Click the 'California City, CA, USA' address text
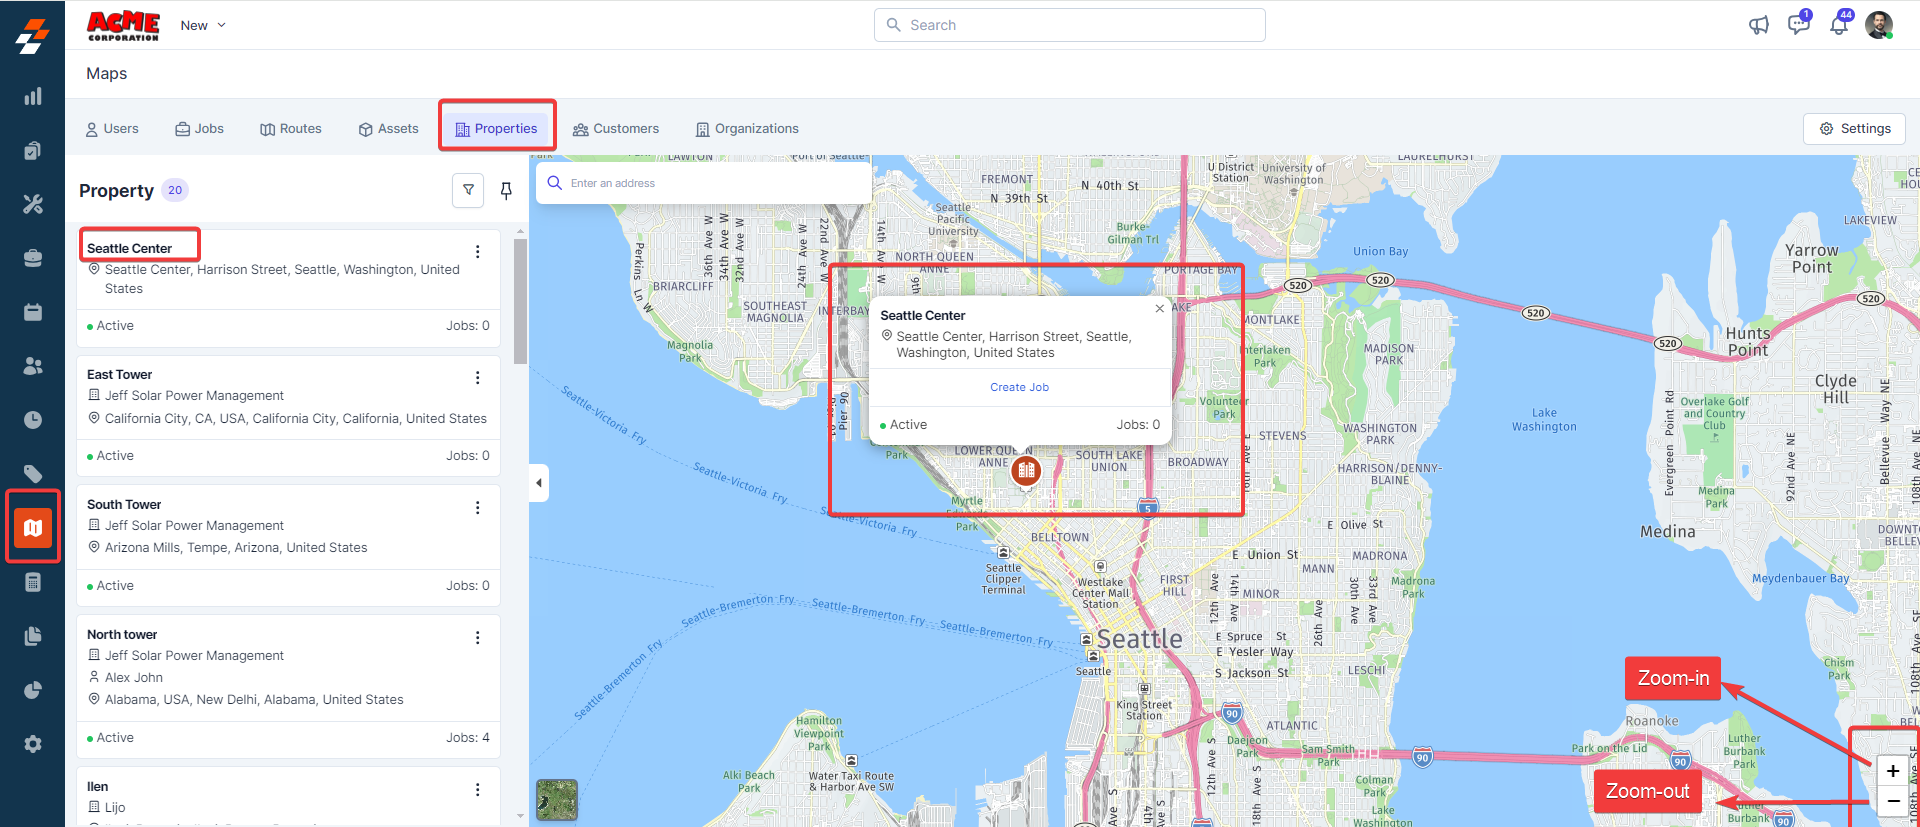 click(x=296, y=419)
